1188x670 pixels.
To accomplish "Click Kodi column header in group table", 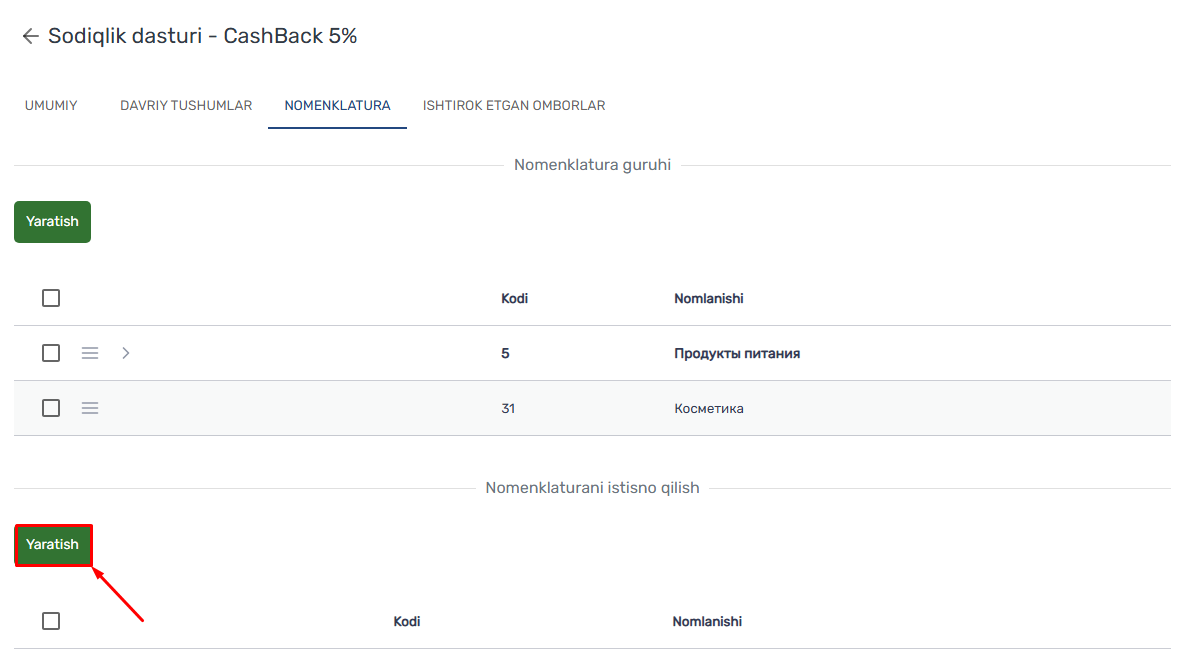I will click(x=514, y=299).
